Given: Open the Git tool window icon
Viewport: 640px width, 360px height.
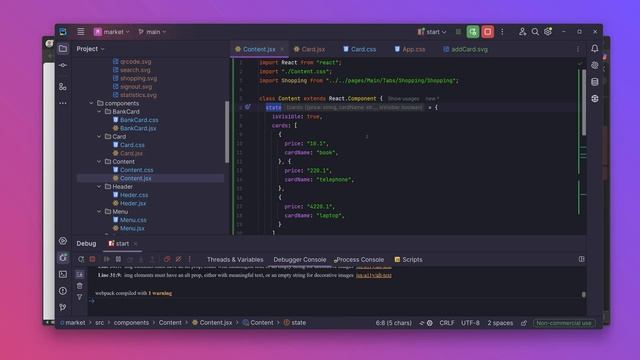Looking at the screenshot, I should pos(63,307).
